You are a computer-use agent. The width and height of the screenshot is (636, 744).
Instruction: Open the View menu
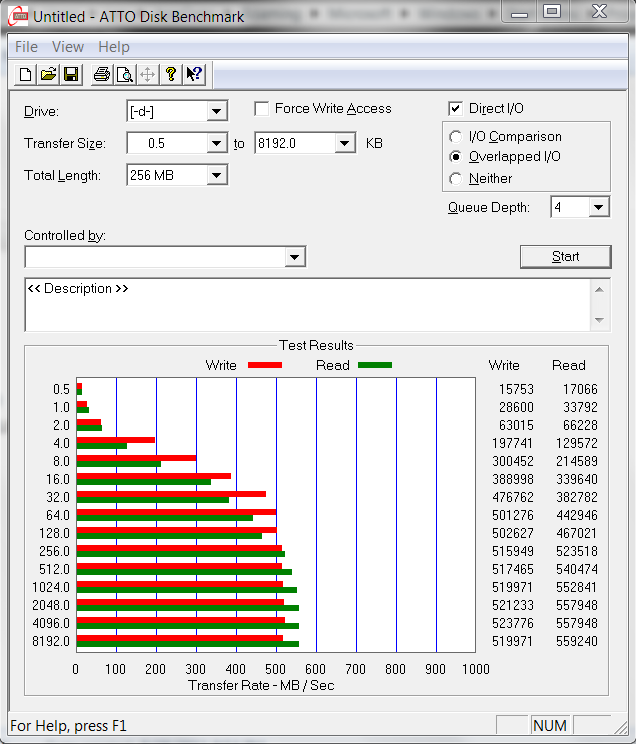click(68, 47)
